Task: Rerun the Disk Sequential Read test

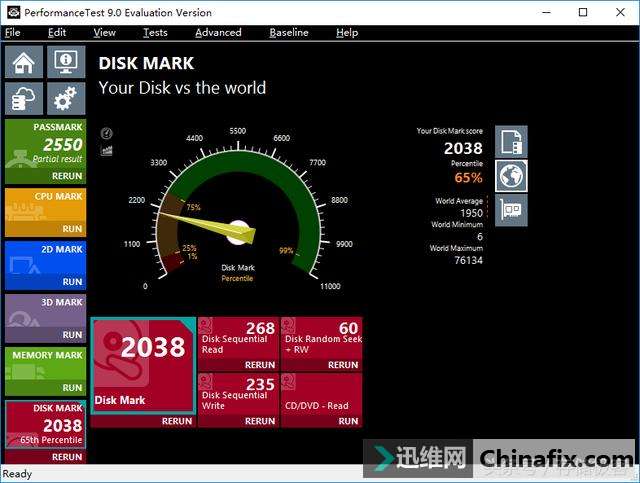Action: pos(260,365)
